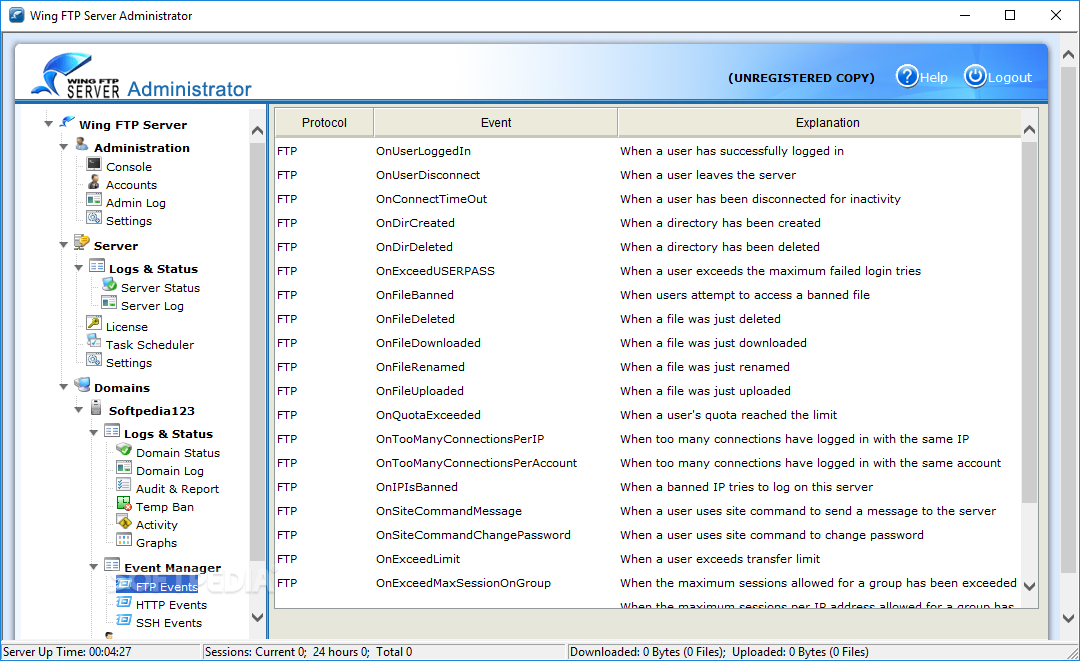The height and width of the screenshot is (661, 1080).
Task: Sort by the Event column header
Action: (x=495, y=123)
